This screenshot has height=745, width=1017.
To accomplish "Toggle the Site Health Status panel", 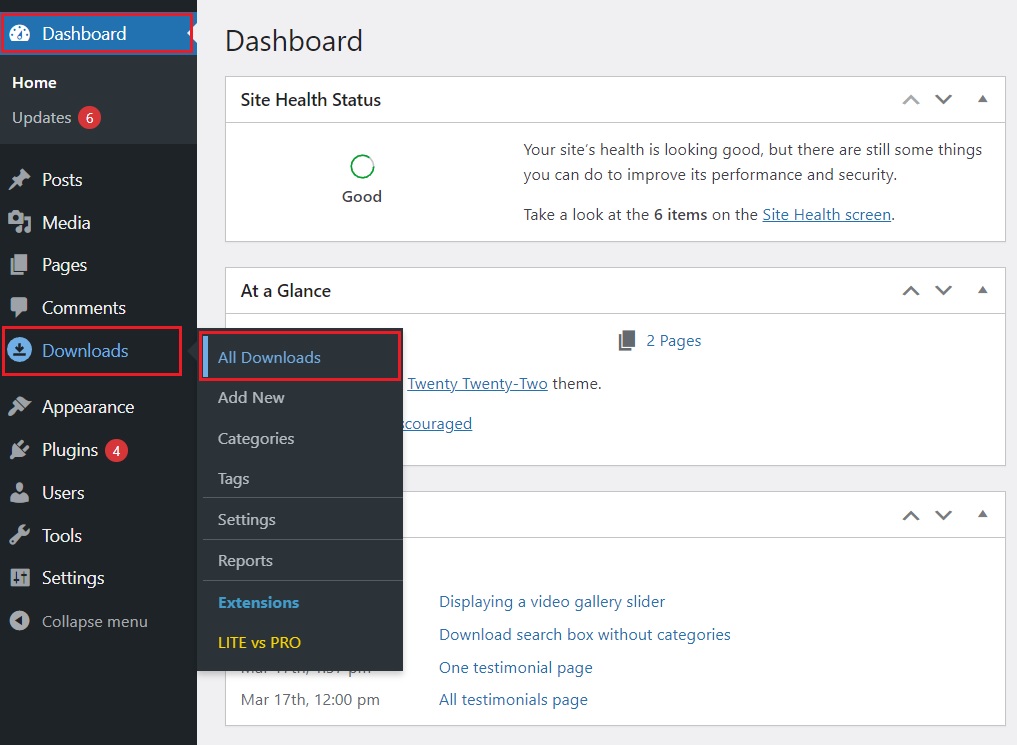I will pyautogui.click(x=983, y=99).
